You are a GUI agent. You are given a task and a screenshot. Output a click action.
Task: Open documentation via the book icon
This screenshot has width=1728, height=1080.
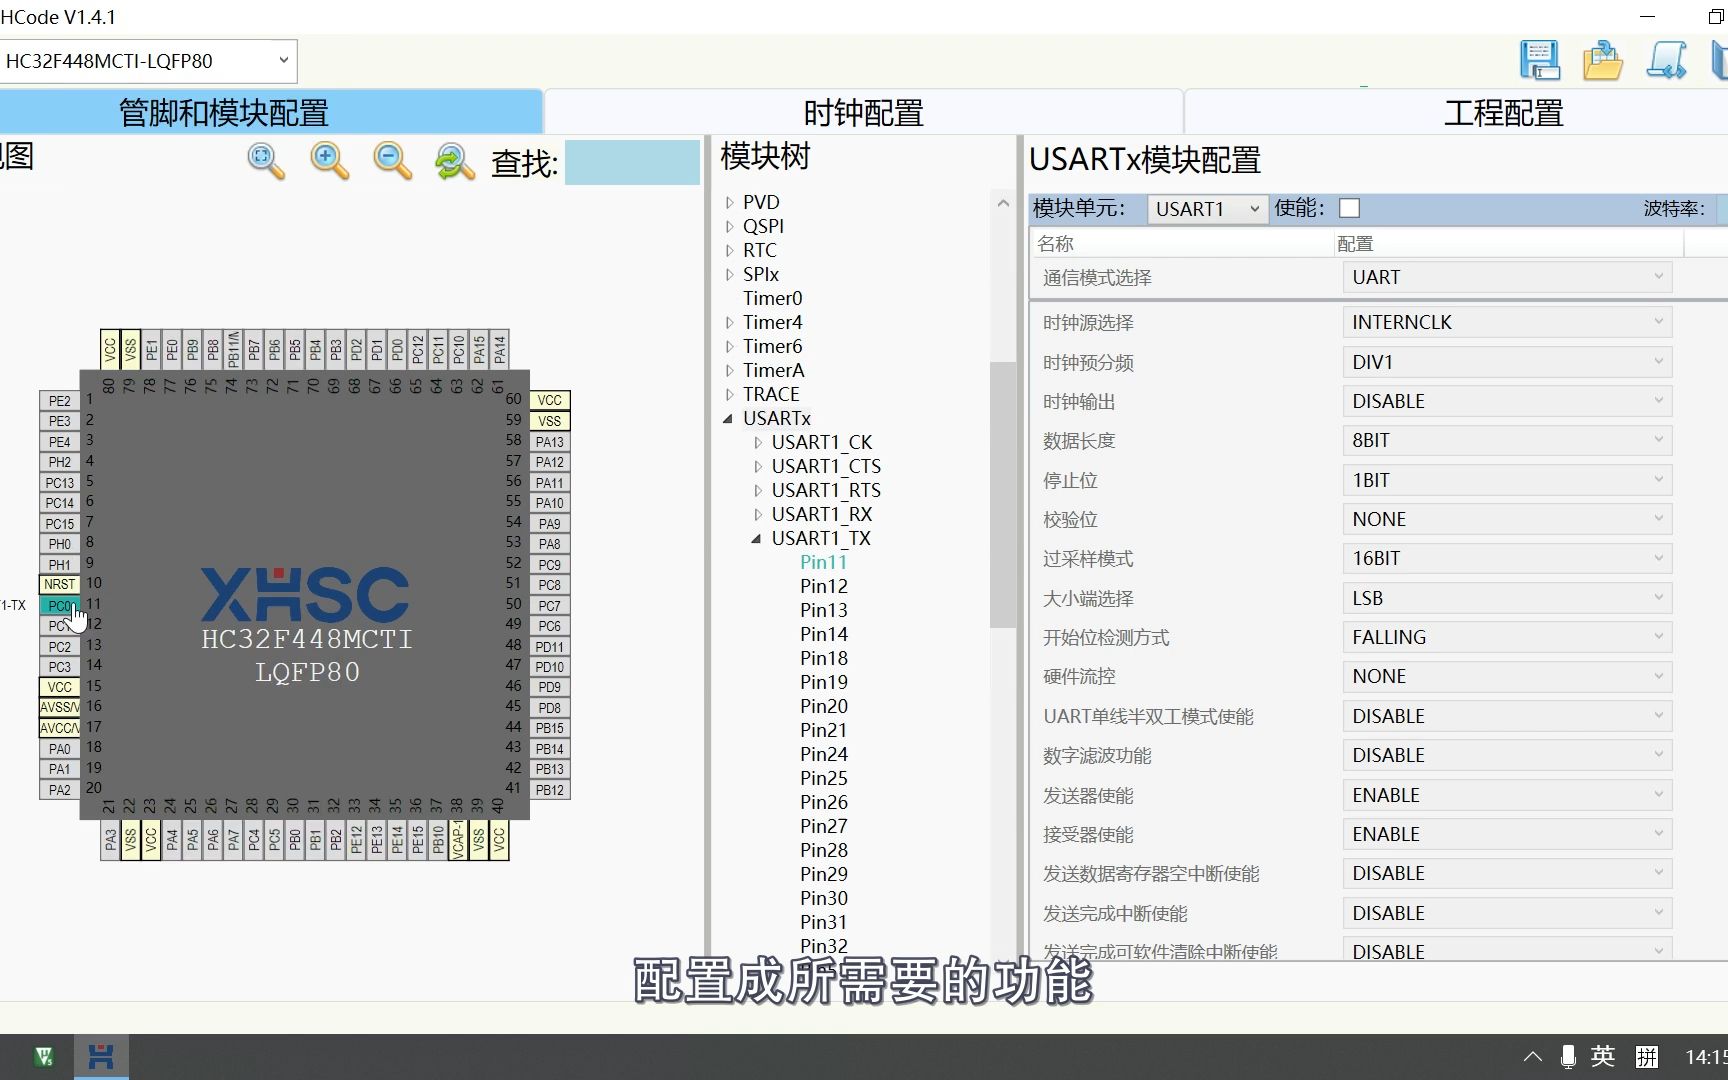coord(1722,60)
